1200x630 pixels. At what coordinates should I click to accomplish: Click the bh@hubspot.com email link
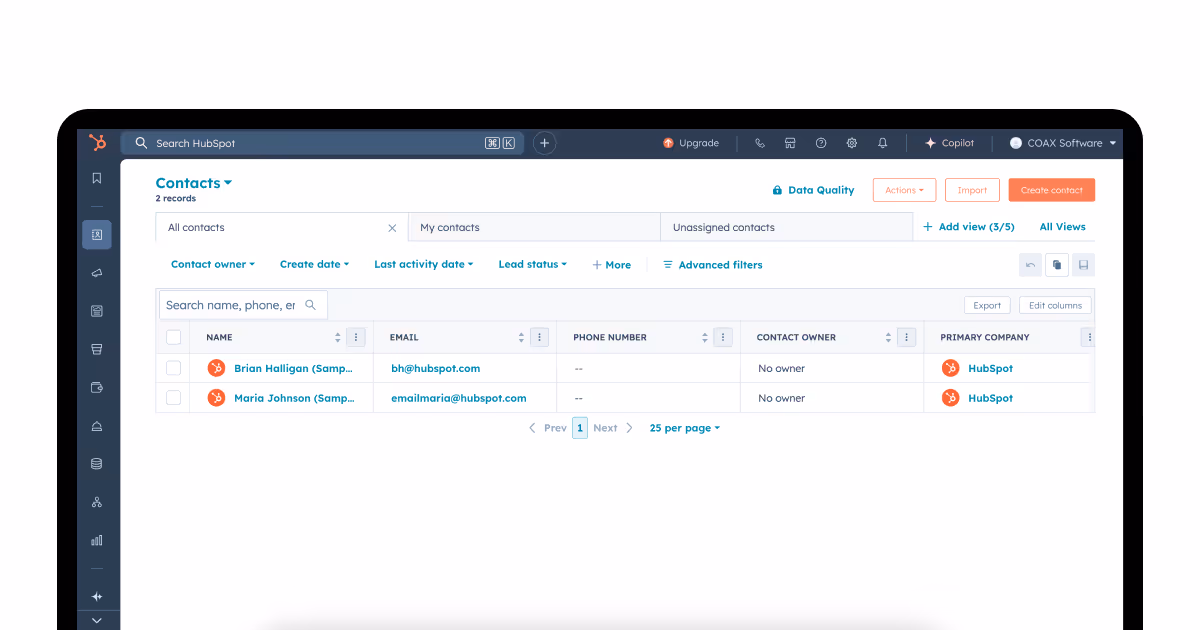(436, 368)
